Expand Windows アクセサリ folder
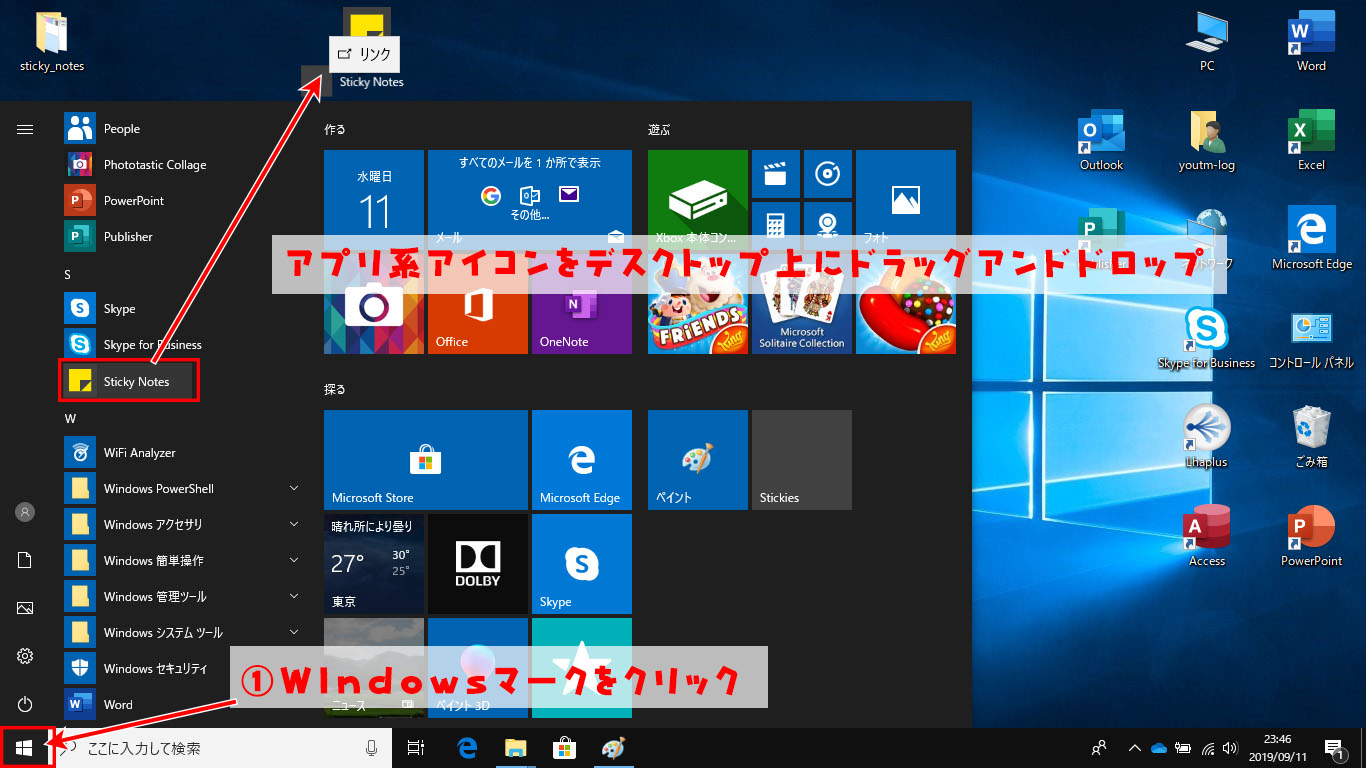 [x=183, y=525]
